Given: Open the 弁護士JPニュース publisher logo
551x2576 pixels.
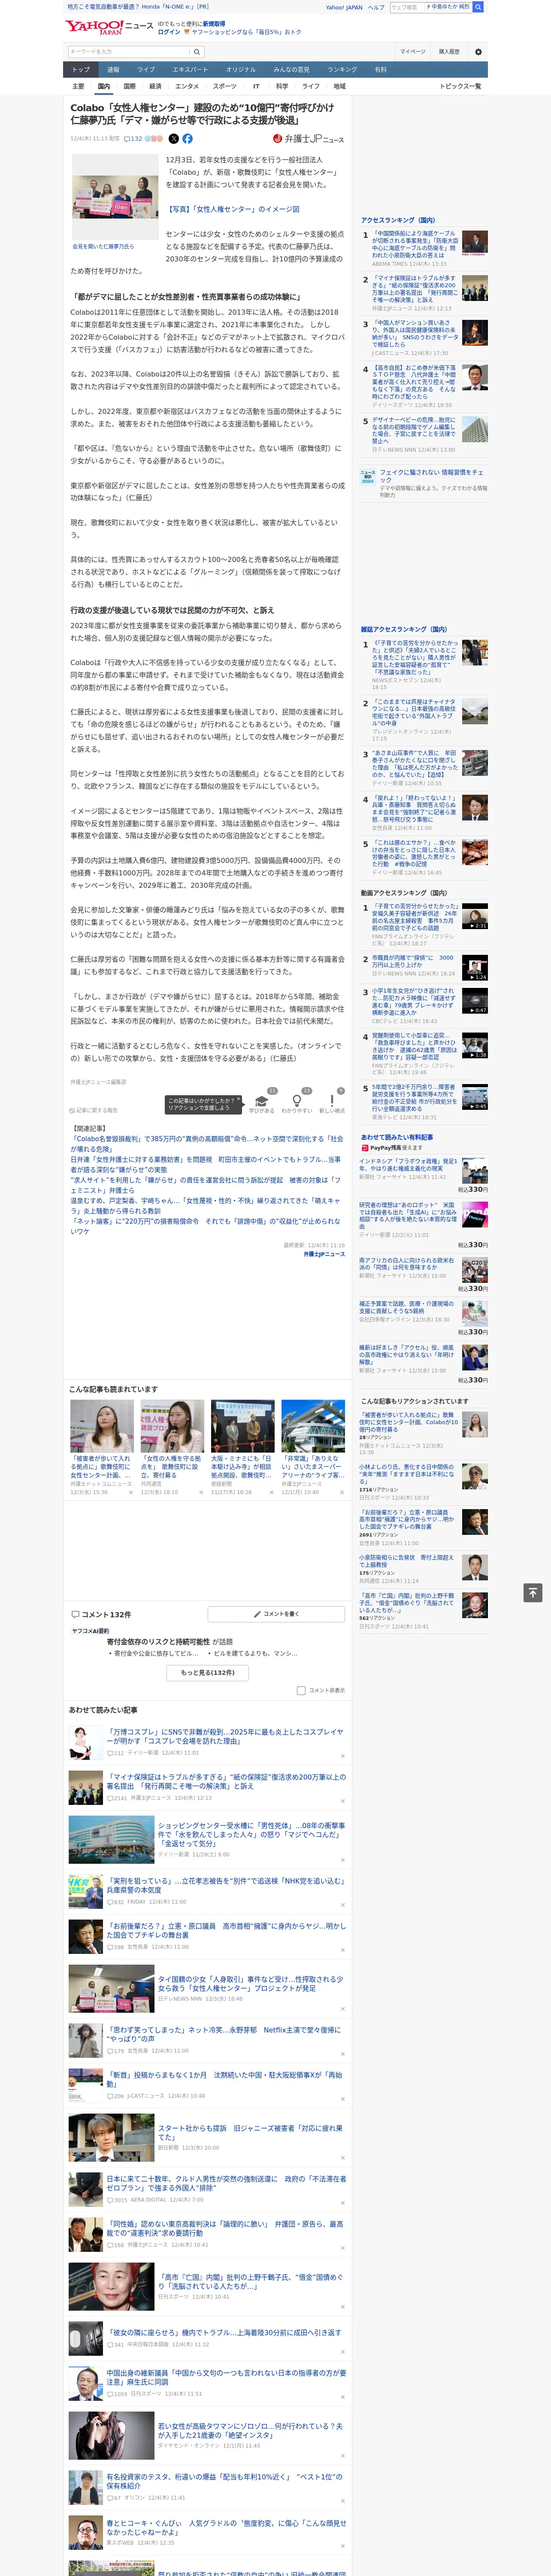Looking at the screenshot, I should (309, 139).
